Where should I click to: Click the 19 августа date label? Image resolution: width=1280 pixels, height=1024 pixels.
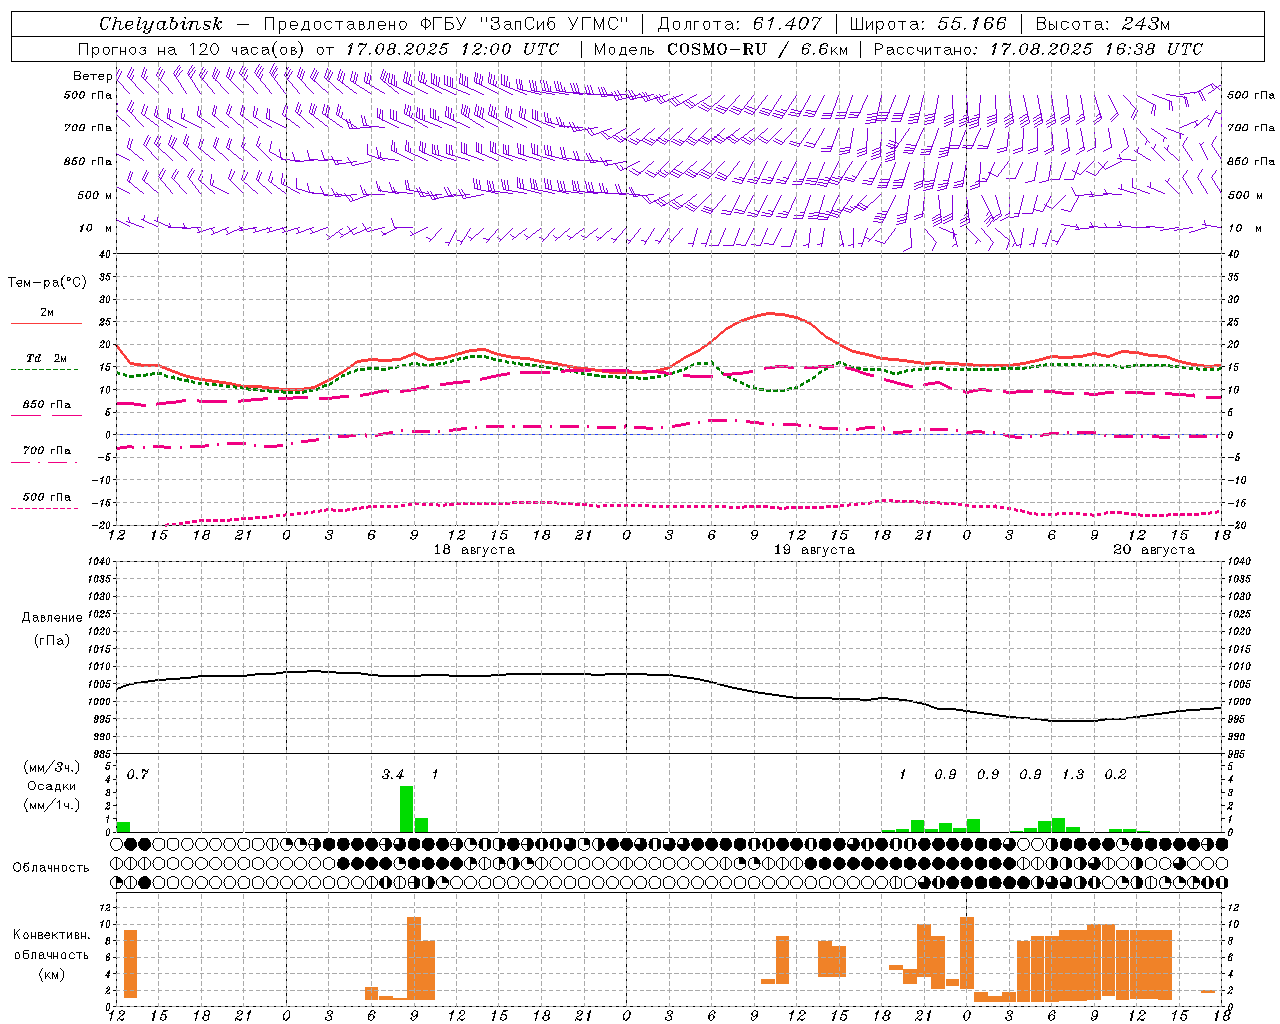pos(814,550)
